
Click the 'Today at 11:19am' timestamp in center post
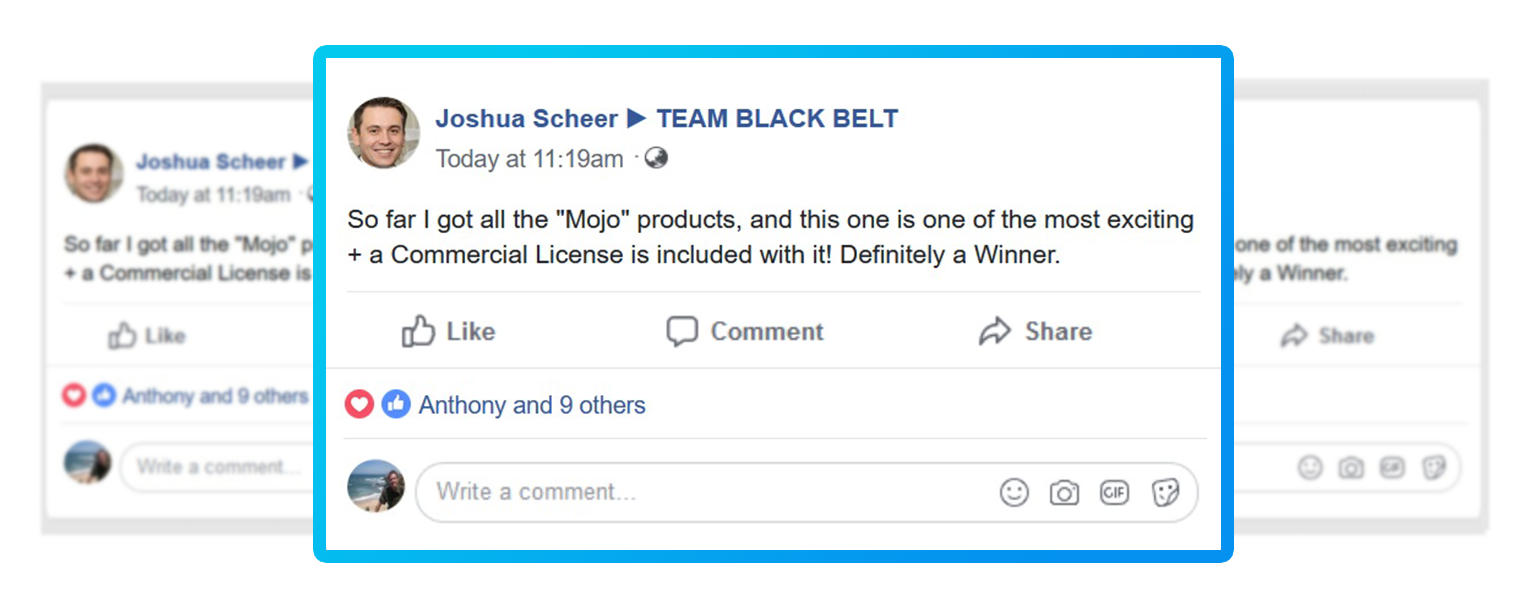(529, 158)
